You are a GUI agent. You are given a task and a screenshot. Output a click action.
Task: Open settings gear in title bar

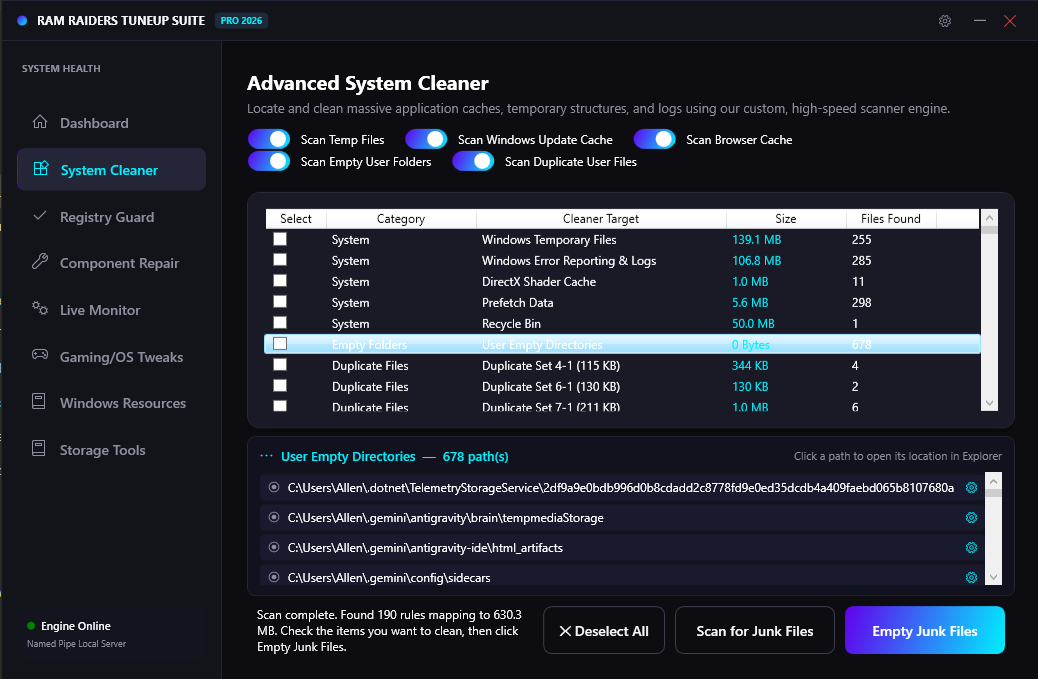pos(945,21)
